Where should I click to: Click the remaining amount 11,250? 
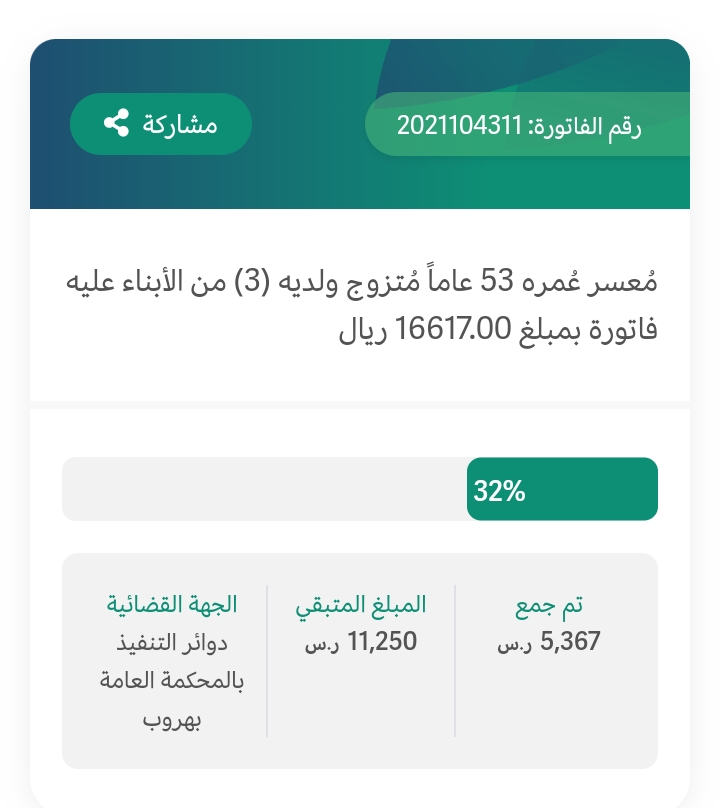tap(382, 642)
